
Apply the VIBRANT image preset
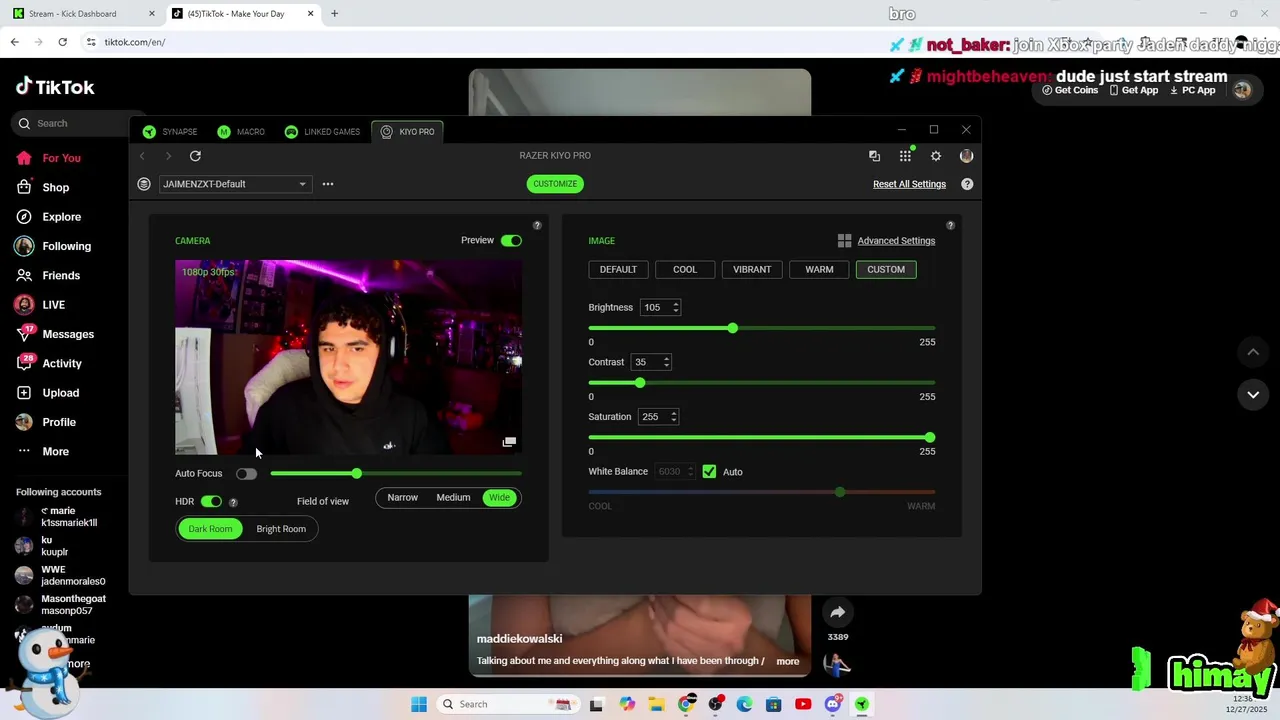pyautogui.click(x=752, y=270)
